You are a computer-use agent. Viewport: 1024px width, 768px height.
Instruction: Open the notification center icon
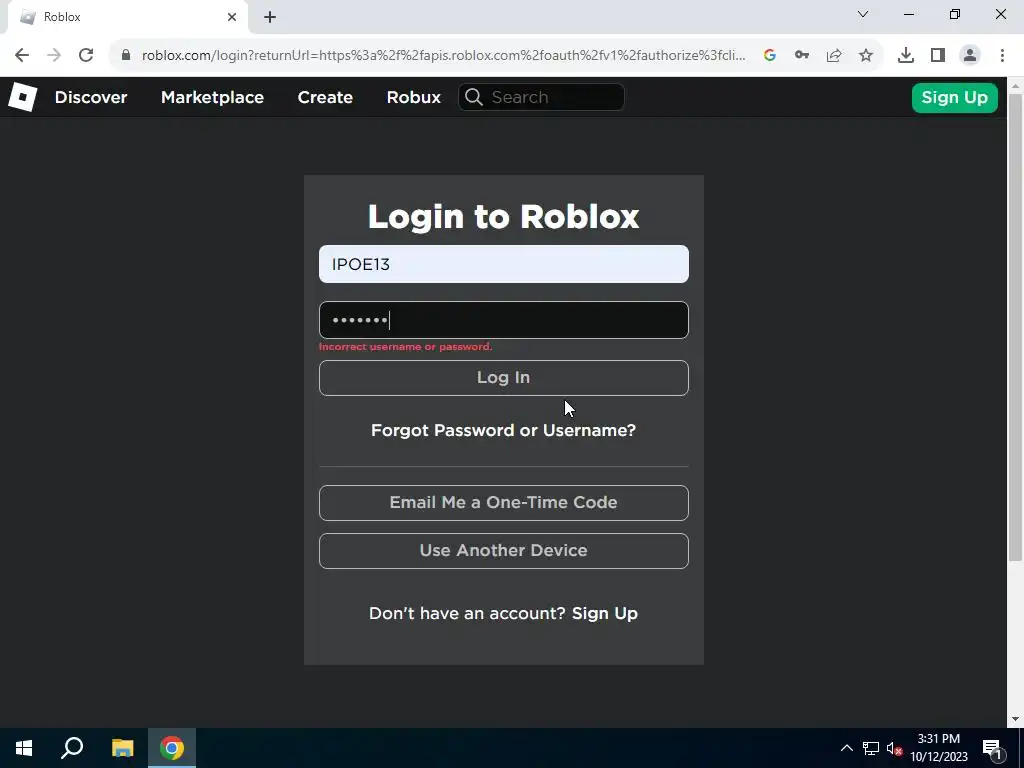(992, 748)
